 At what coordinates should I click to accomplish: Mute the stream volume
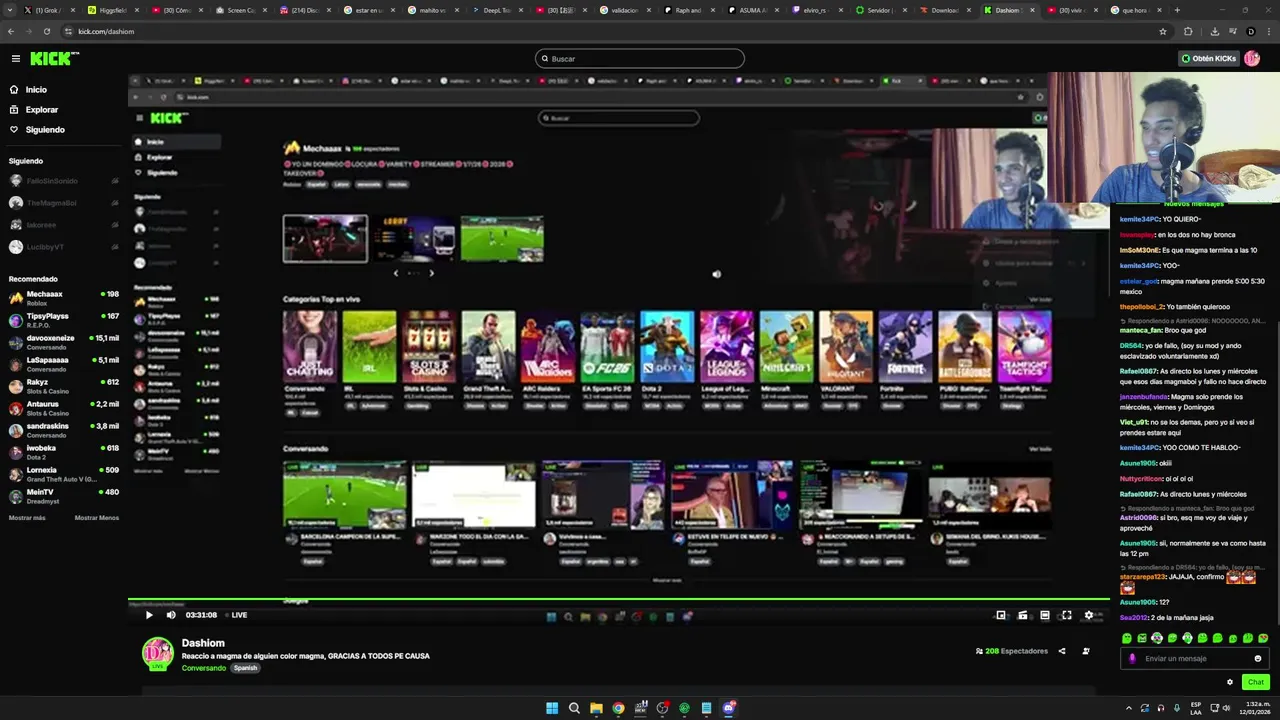point(171,615)
